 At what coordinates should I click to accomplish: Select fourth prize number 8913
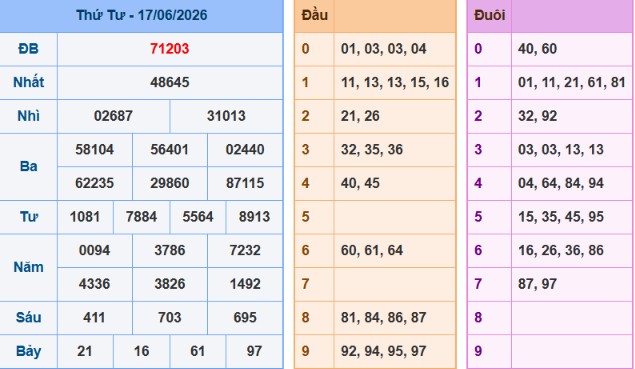(x=254, y=217)
